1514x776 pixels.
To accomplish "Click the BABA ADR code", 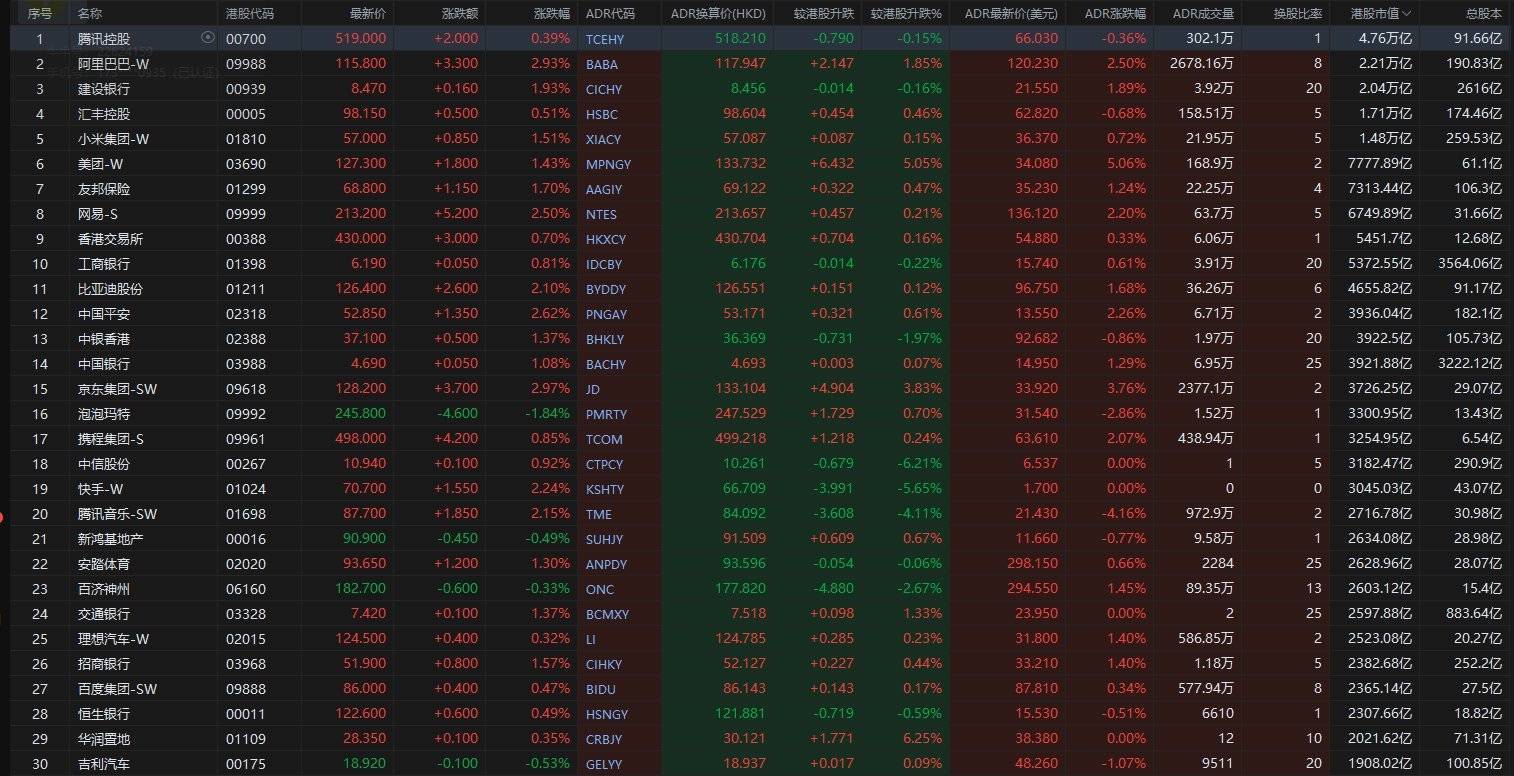I will 602,64.
